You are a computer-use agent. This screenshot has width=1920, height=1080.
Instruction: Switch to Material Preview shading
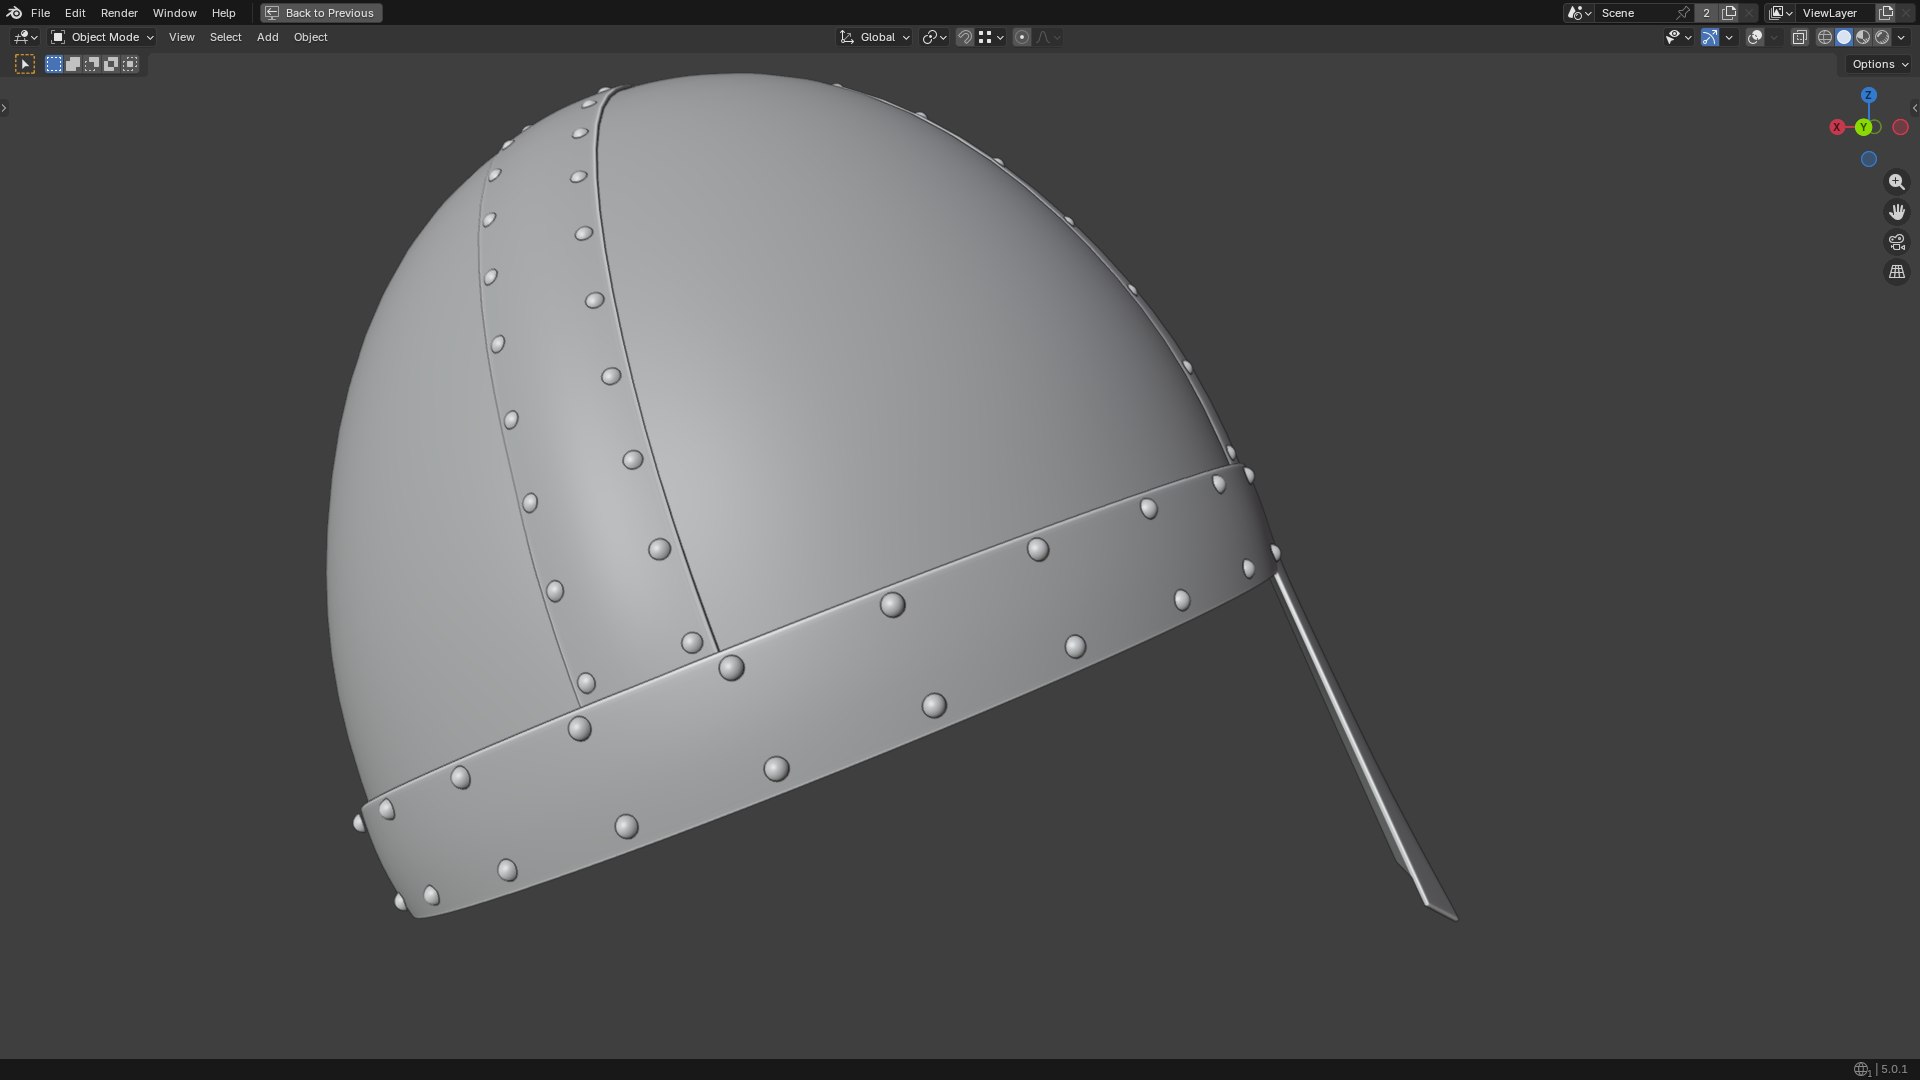(x=1863, y=37)
